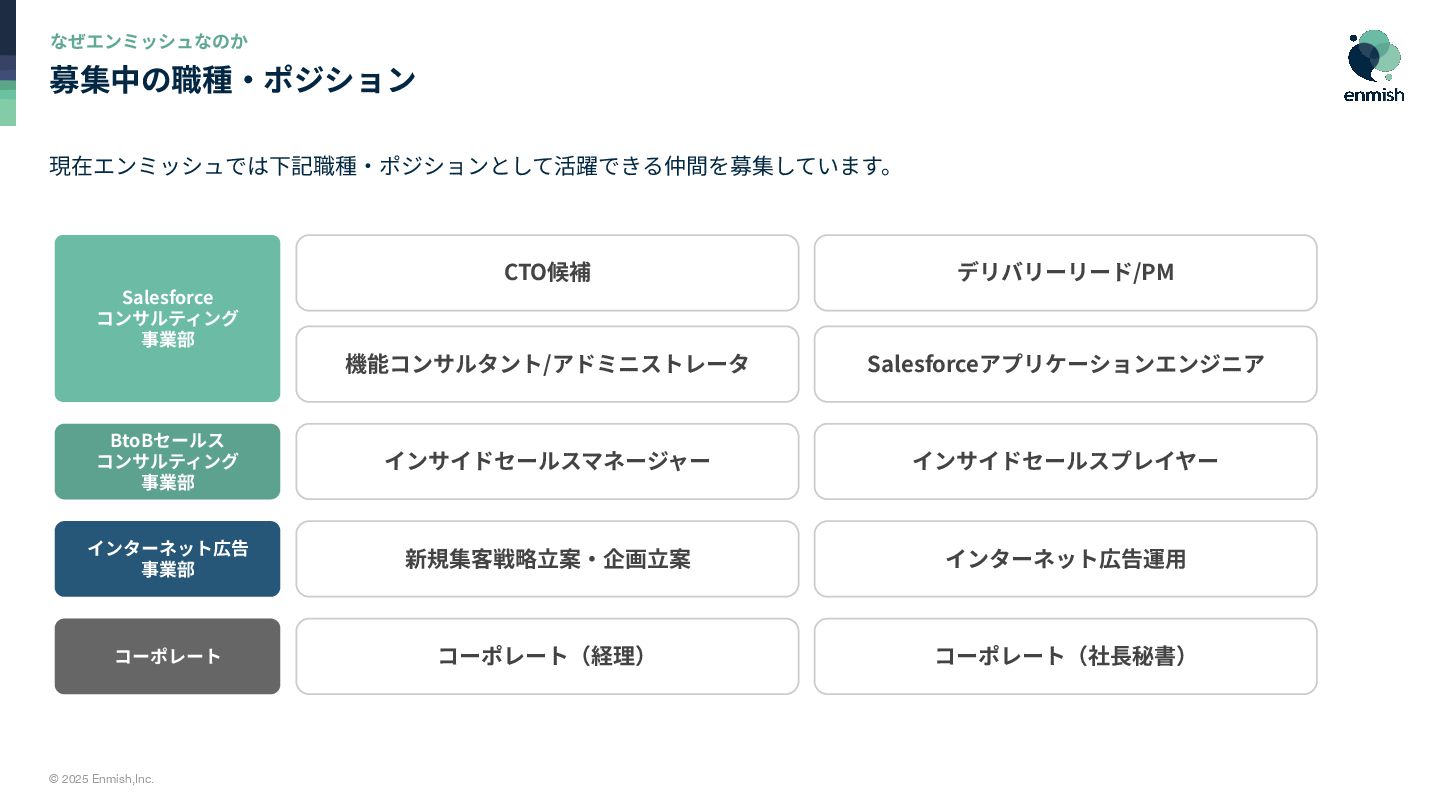
Task: Click the CTO候補 position box
Action: 547,273
